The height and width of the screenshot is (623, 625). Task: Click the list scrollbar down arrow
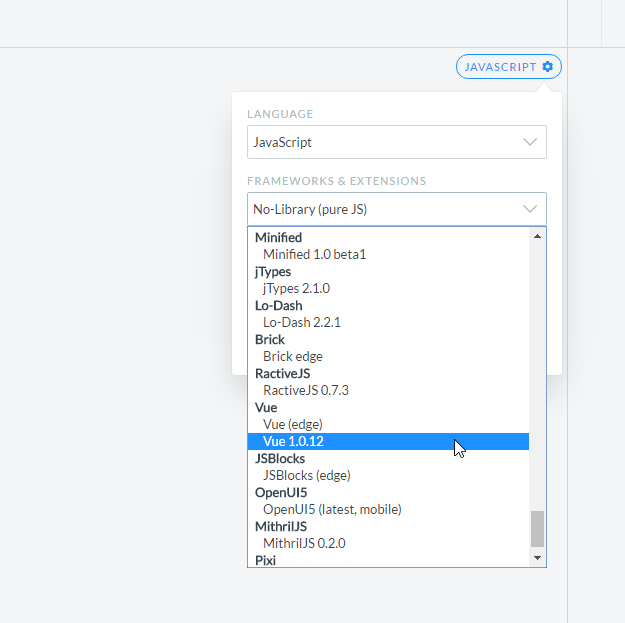coord(537,558)
